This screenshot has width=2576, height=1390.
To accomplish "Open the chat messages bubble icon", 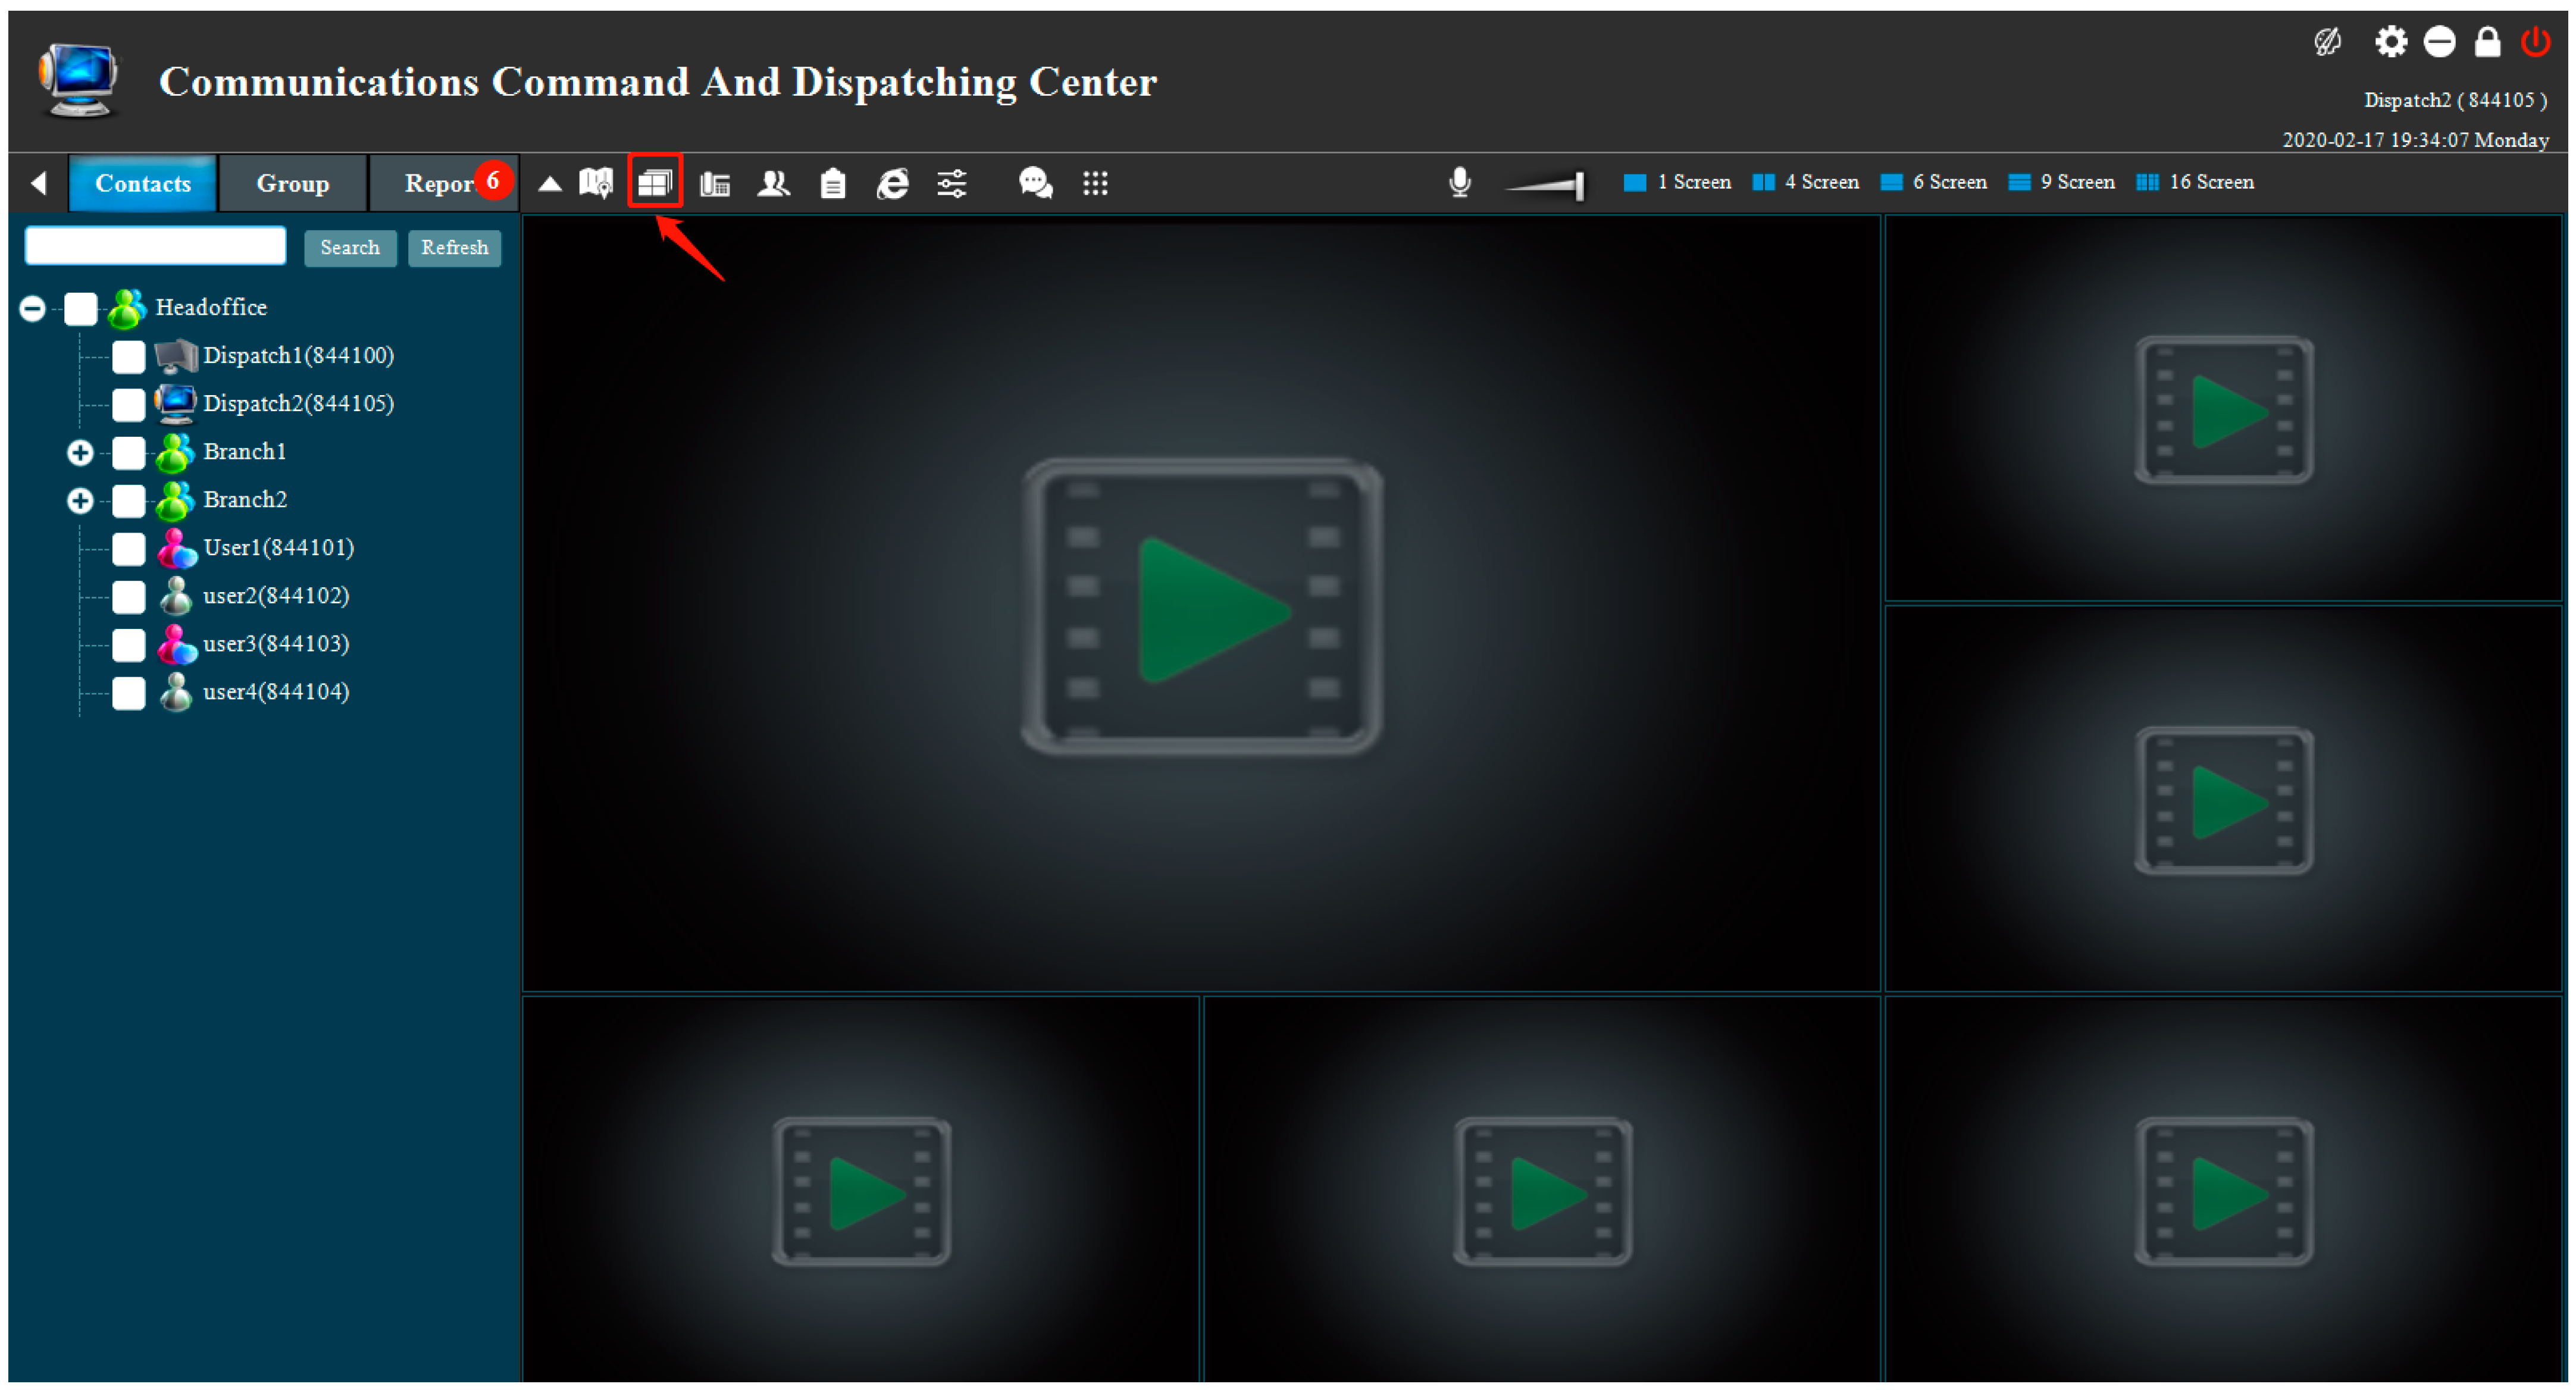I will click(x=1035, y=183).
